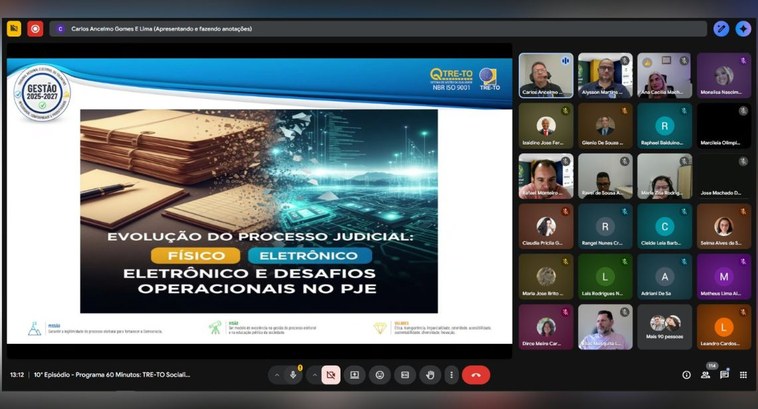Click the blue Gemini sparkle icon at top right
The width and height of the screenshot is (758, 409).
pos(743,29)
